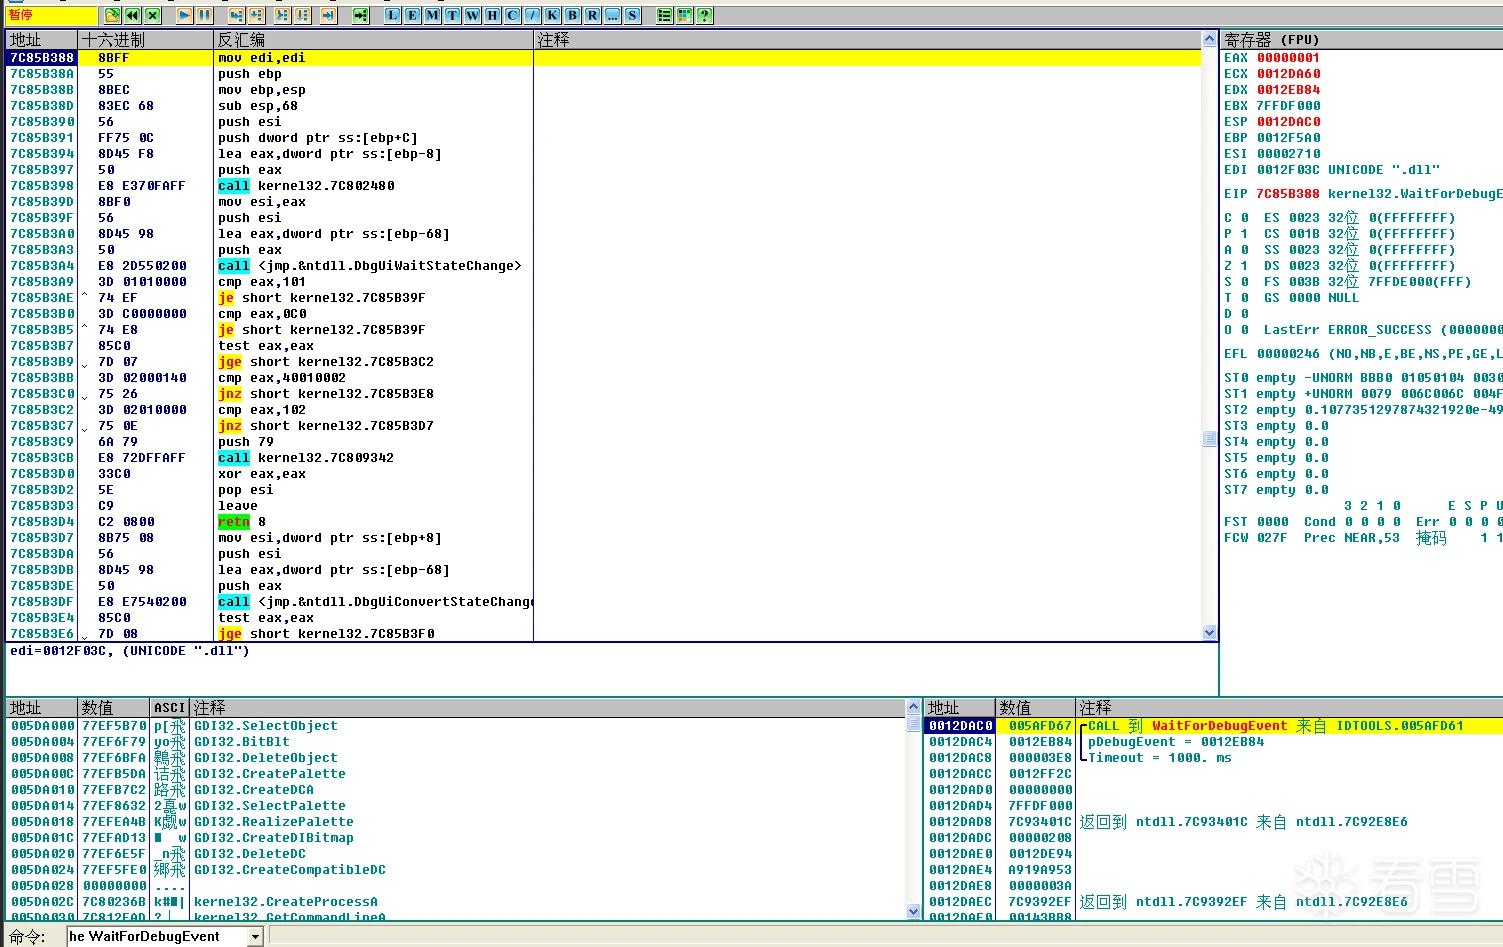Show the Source window (S button)
The height and width of the screenshot is (947, 1503).
tap(633, 15)
